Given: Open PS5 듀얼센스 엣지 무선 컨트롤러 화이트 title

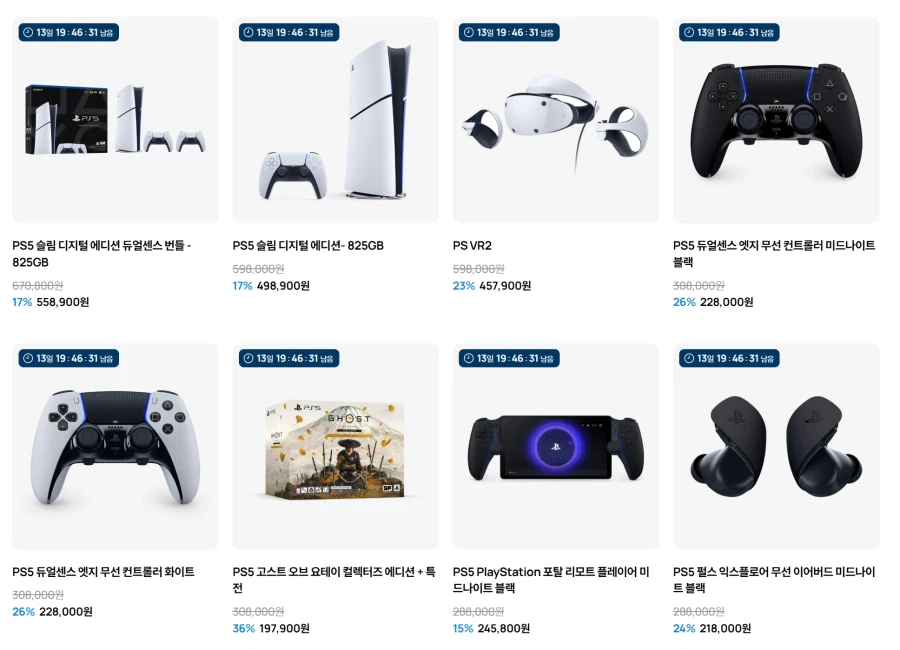Looking at the screenshot, I should coord(103,572).
